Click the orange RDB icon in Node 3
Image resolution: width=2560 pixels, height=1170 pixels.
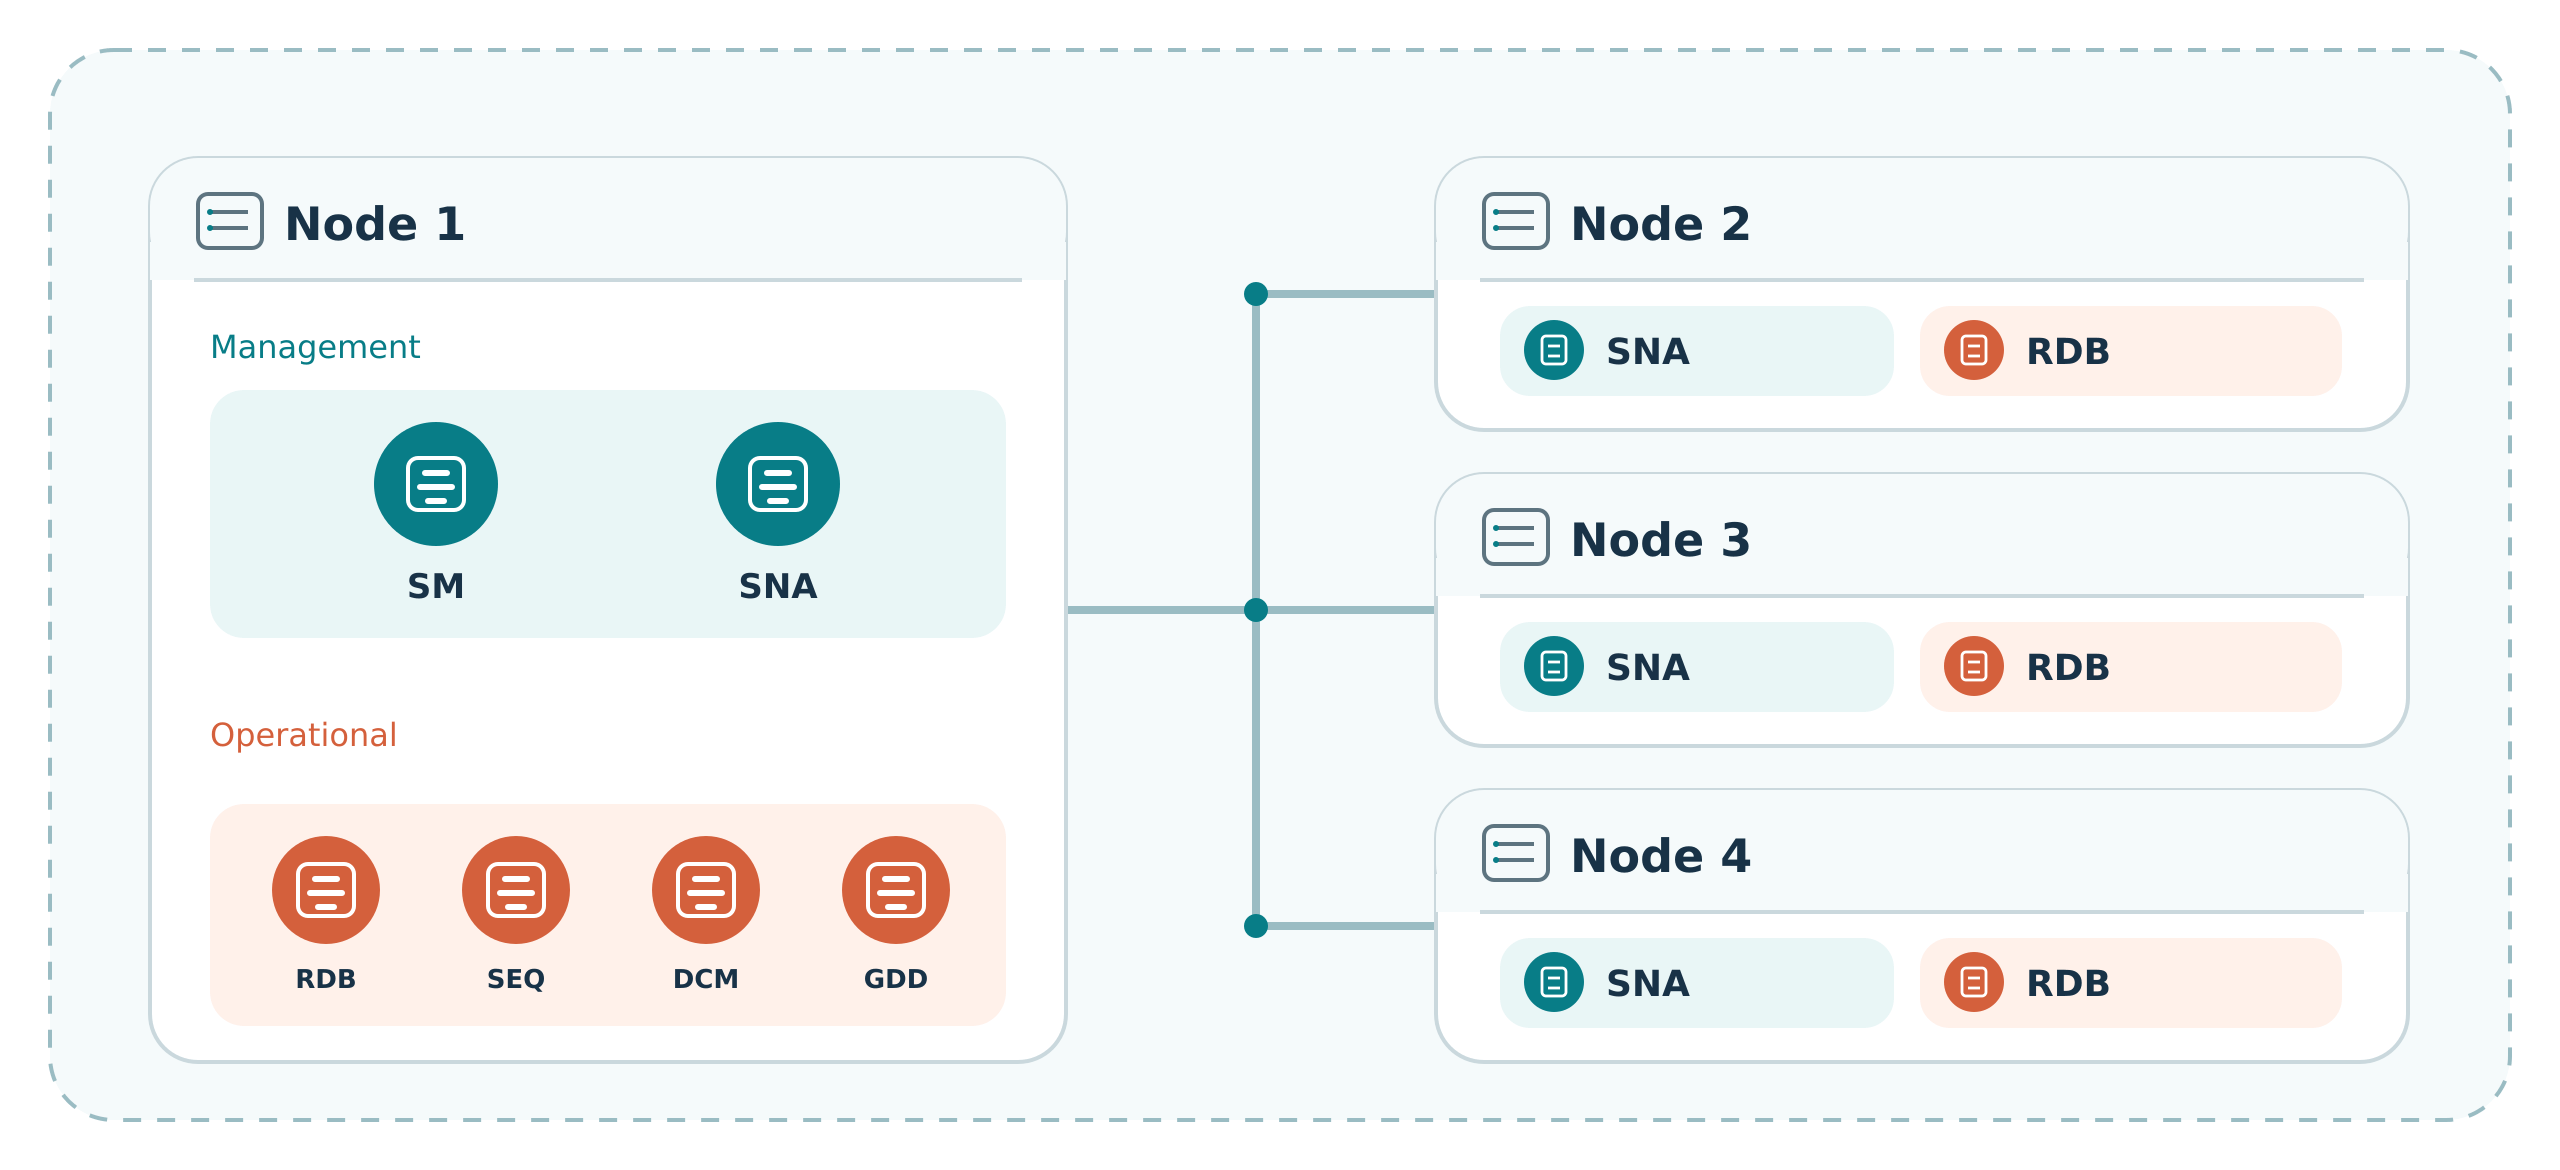pos(1974,666)
